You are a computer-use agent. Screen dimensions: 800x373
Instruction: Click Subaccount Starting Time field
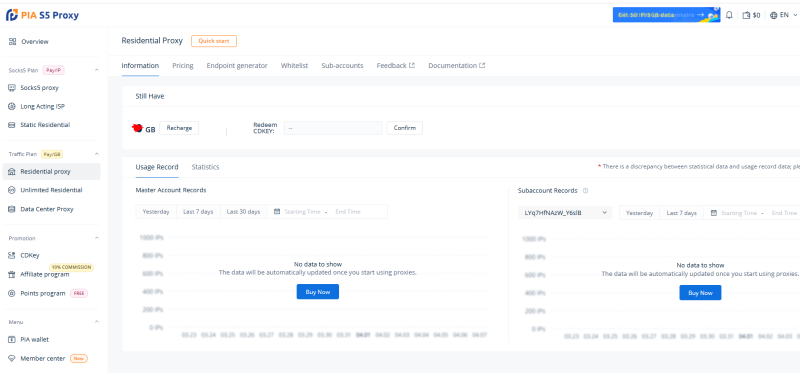pyautogui.click(x=739, y=213)
